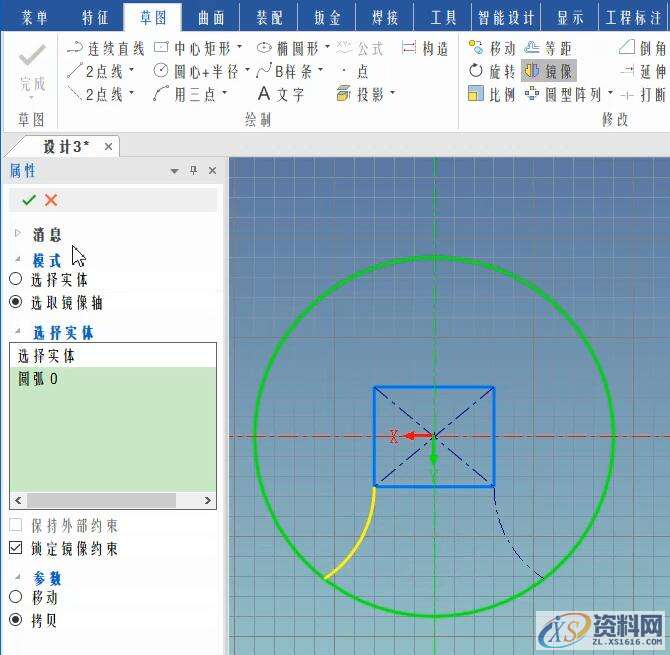
Task: Select the 倒角 chamfer tool
Action: coord(643,48)
